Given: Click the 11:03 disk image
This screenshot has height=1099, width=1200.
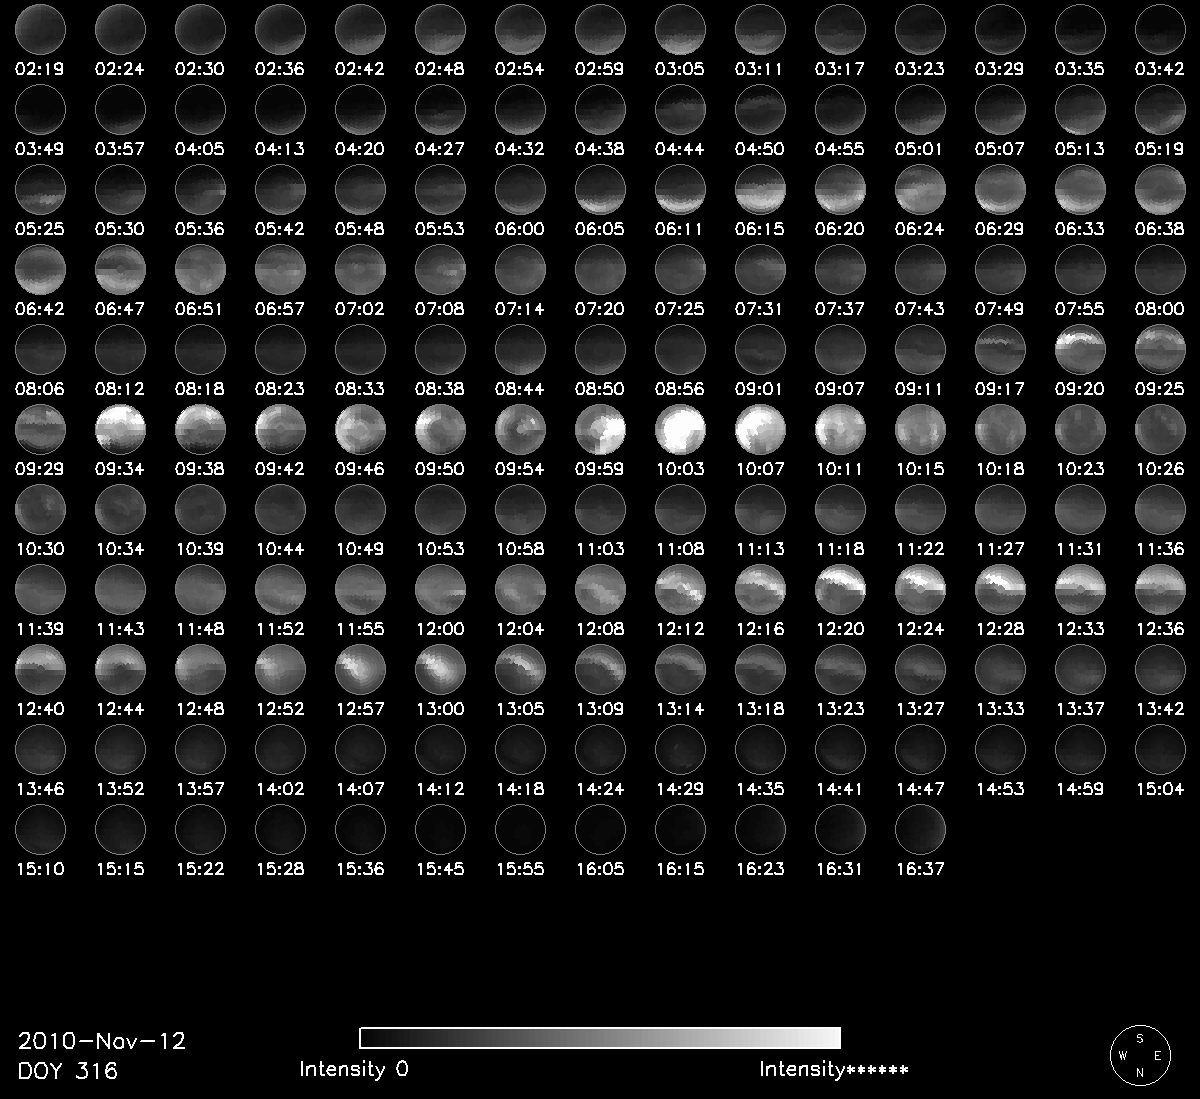Looking at the screenshot, I should click(x=600, y=509).
